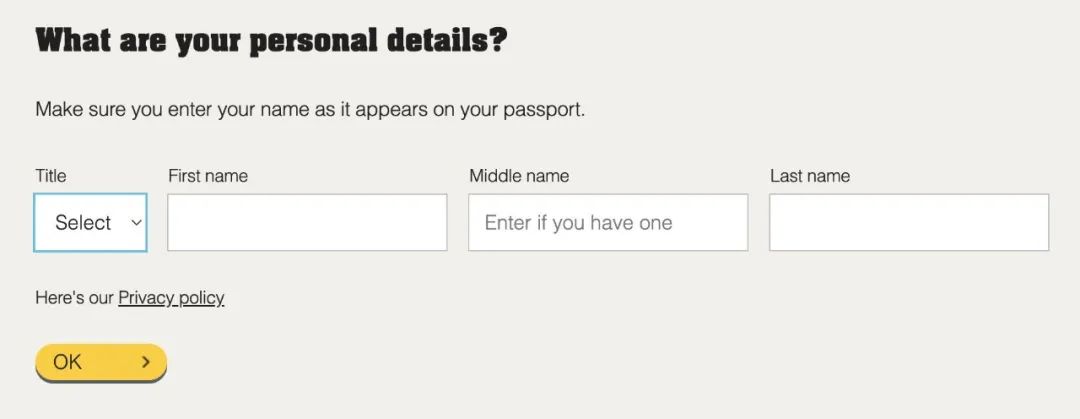The height and width of the screenshot is (419, 1080).
Task: Click the 'First name' label
Action: tap(208, 176)
